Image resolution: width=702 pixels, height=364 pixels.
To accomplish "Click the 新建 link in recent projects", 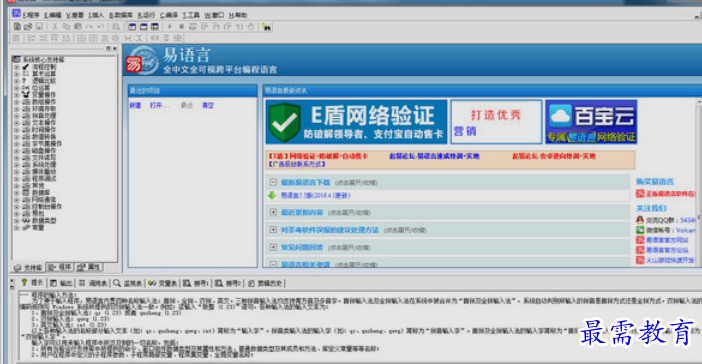I will (135, 106).
